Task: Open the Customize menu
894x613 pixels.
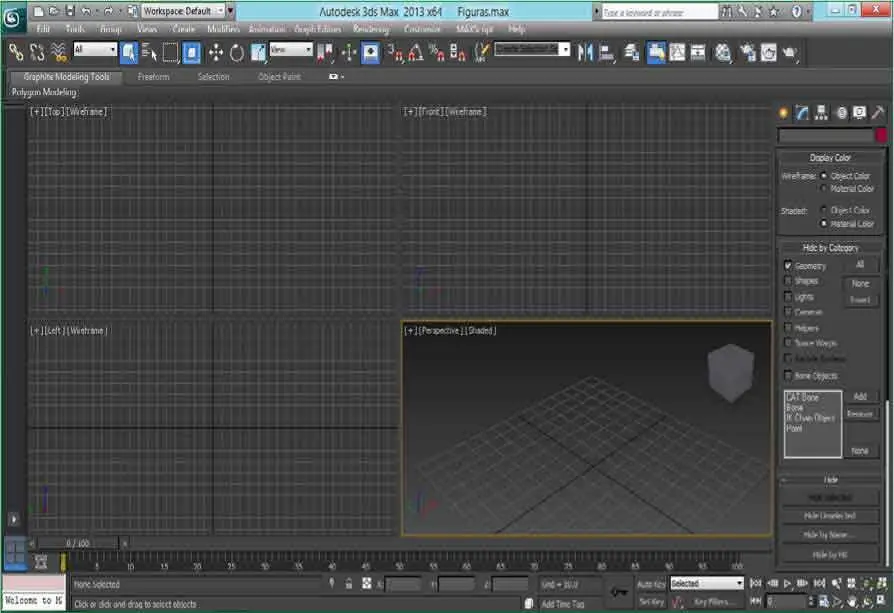Action: pos(422,29)
